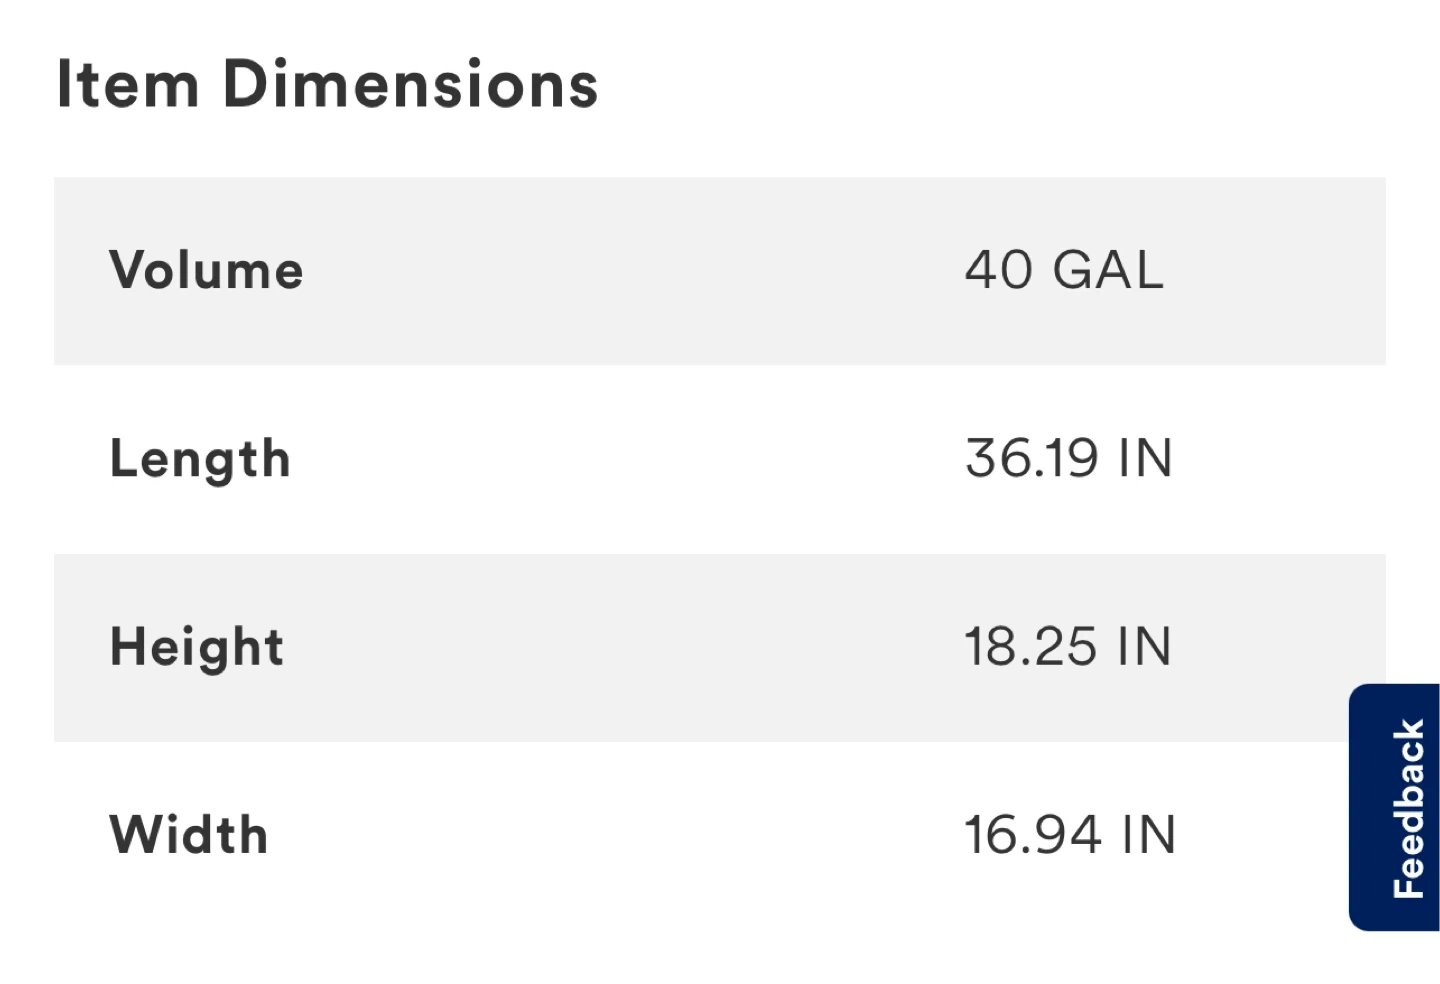Screen dimensions: 1440x984
Task: Click blank area between Length and 36.19 IN
Action: (x=630, y=459)
